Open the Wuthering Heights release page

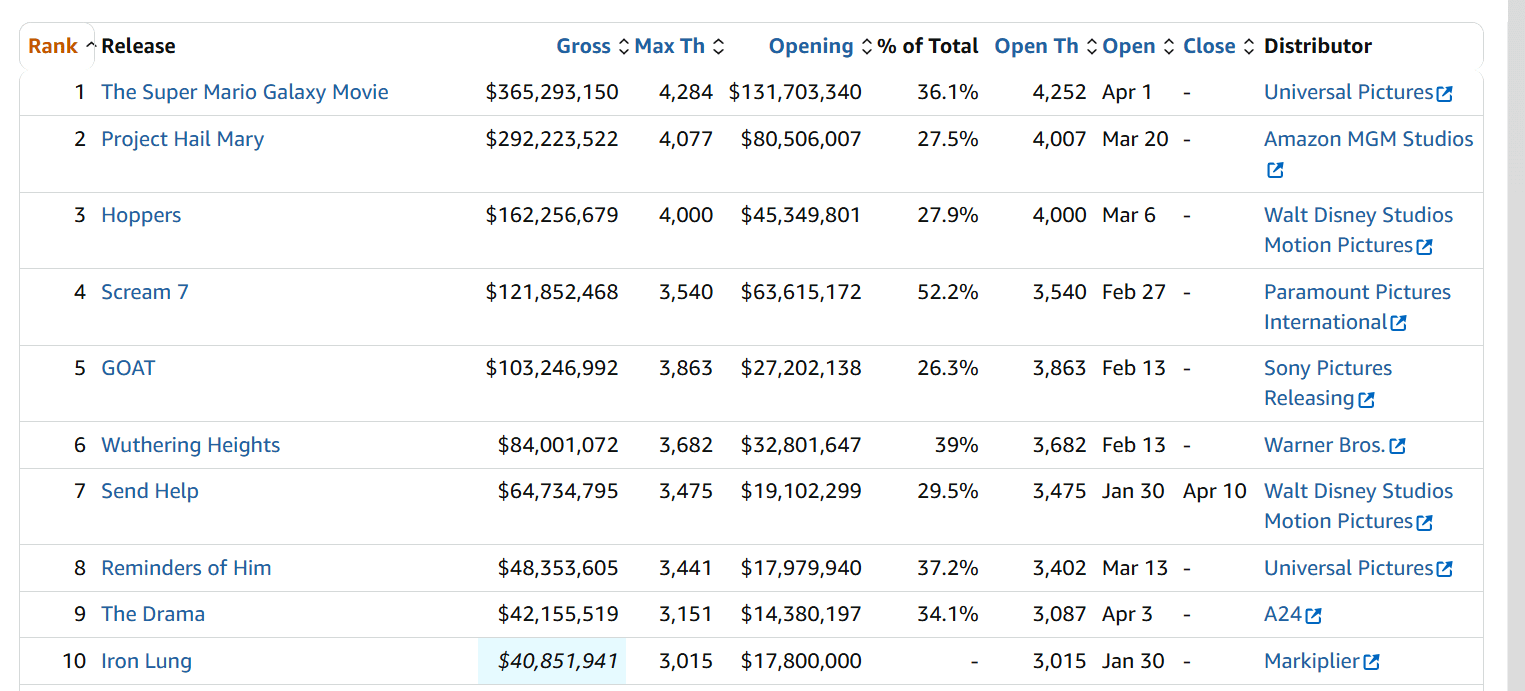coord(190,445)
